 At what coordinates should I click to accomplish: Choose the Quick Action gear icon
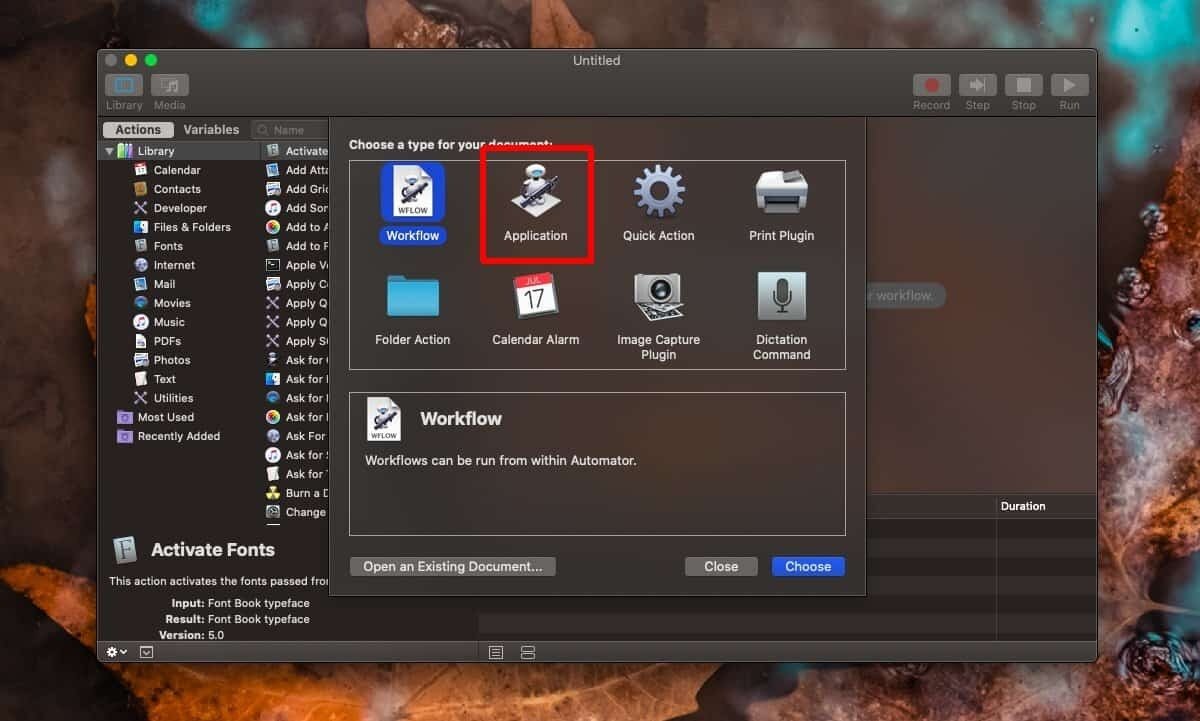[658, 193]
